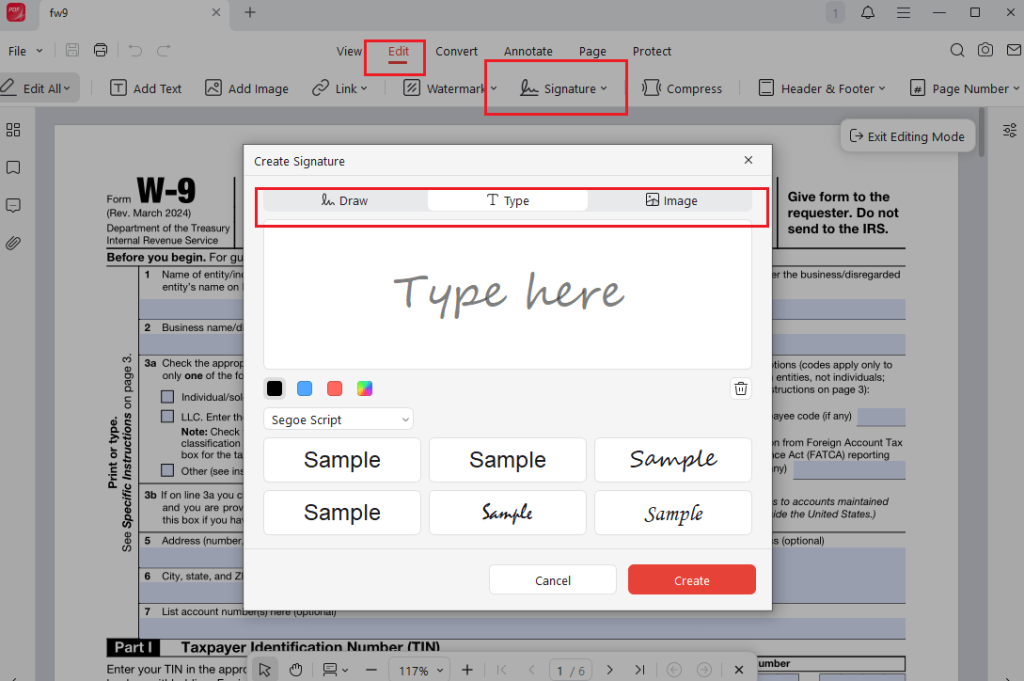This screenshot has height=681, width=1024.
Task: Expand the Header & Footer dropdown
Action: pos(882,89)
